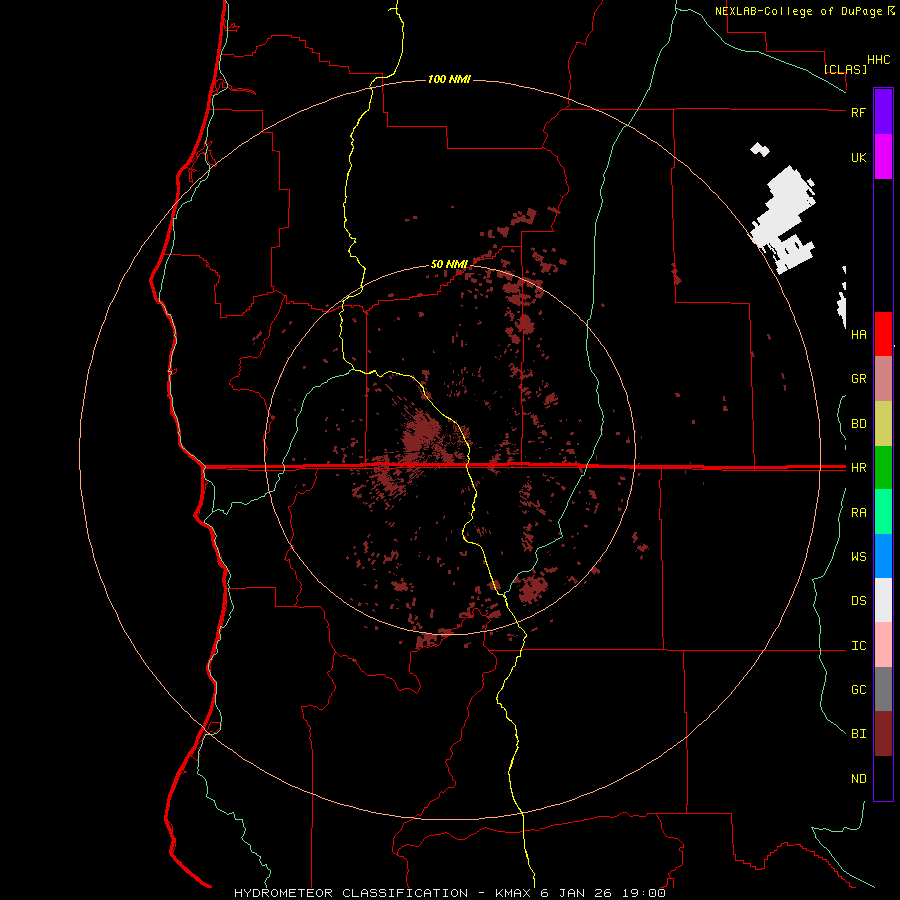This screenshot has height=900, width=900.
Task: Click the DS white legend swatch
Action: pyautogui.click(x=883, y=600)
